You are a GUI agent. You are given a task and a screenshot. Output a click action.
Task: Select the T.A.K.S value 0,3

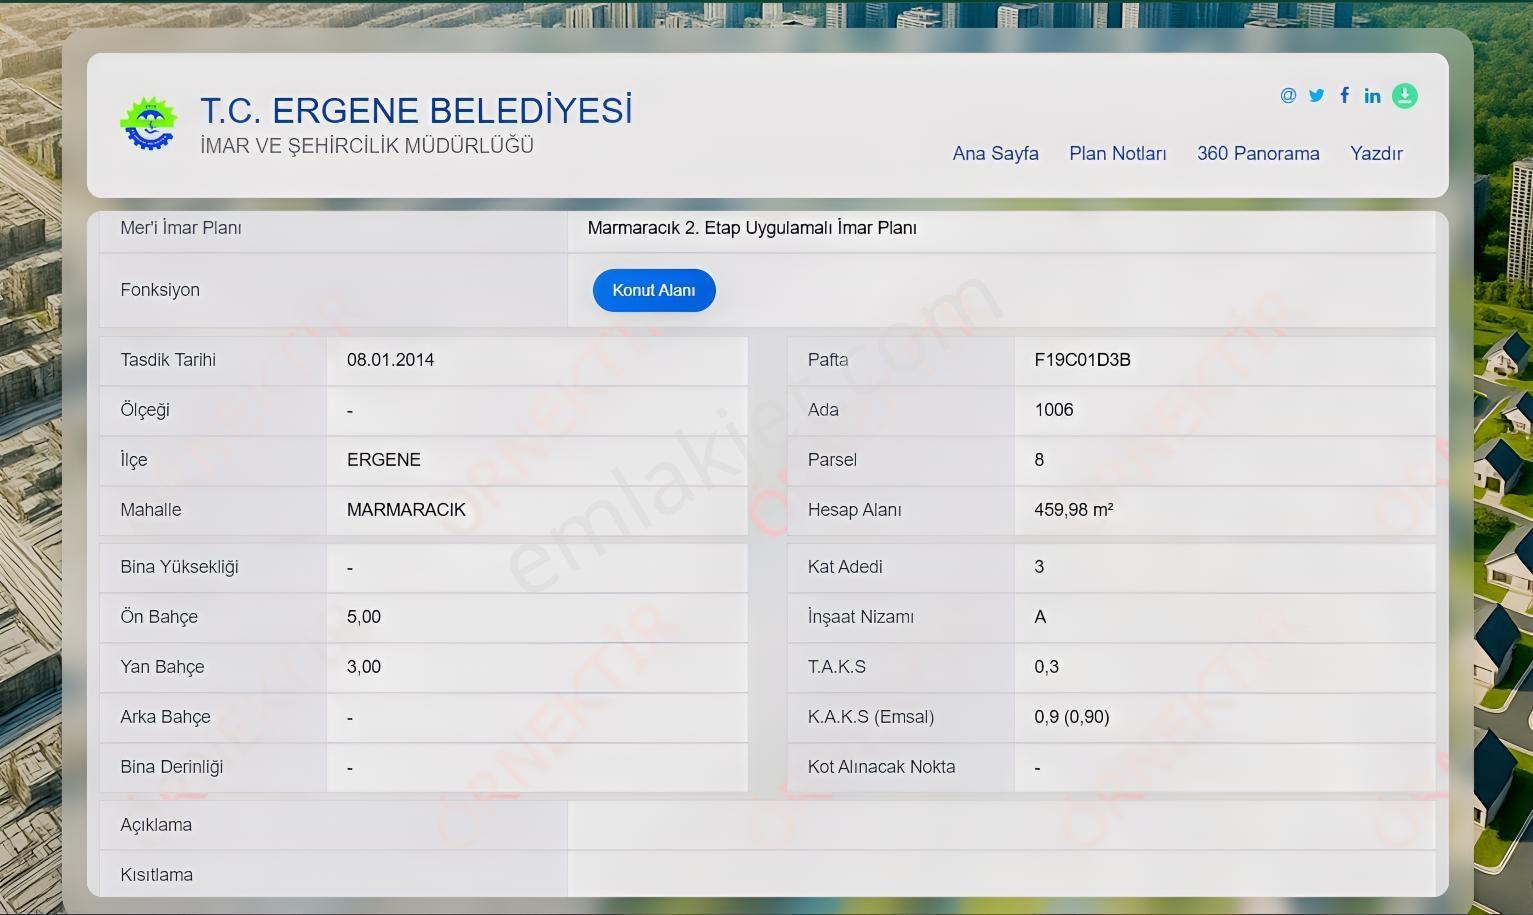tap(1046, 667)
